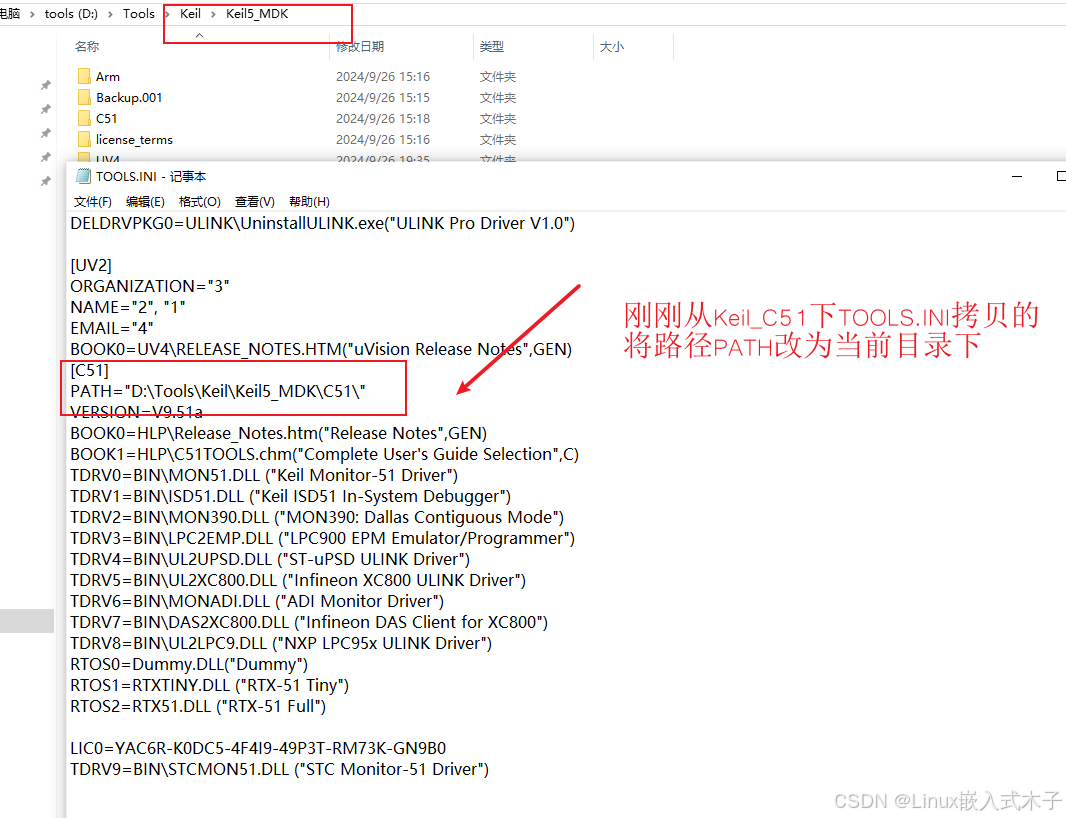Viewport: 1066px width, 818px height.
Task: Open the 帮助(H) menu in Notepad
Action: point(309,202)
